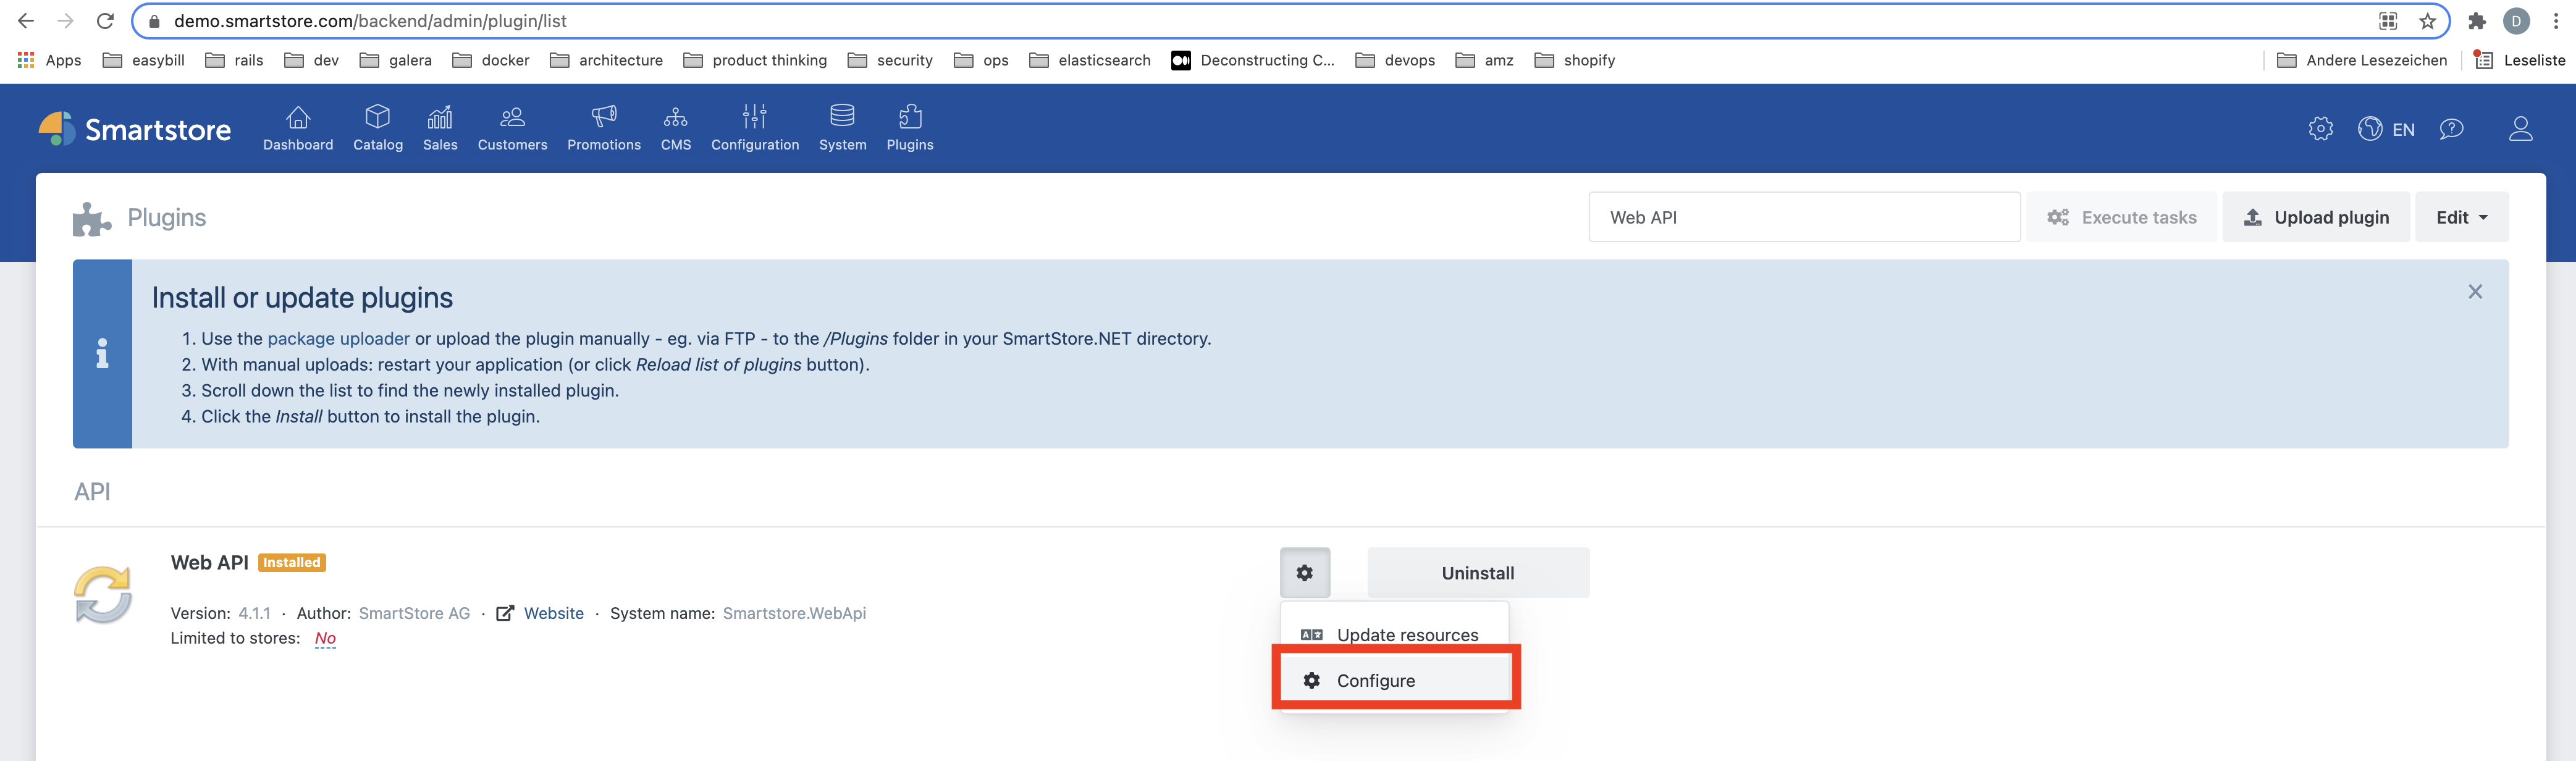Switch language using the EN globe
Viewport: 2576px width, 761px height.
pyautogui.click(x=2386, y=129)
